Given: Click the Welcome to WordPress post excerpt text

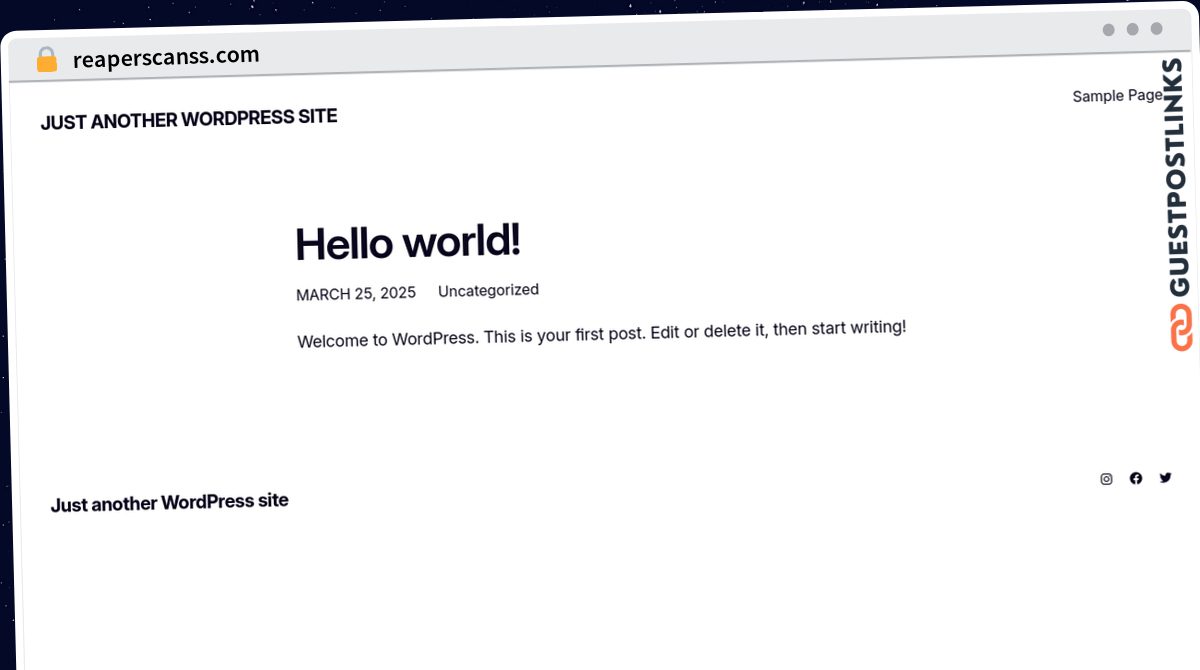Looking at the screenshot, I should (602, 334).
